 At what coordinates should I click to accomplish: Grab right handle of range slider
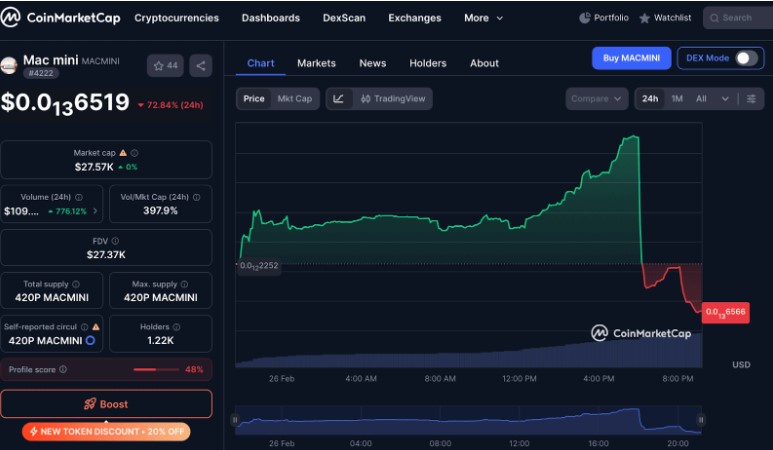(701, 420)
